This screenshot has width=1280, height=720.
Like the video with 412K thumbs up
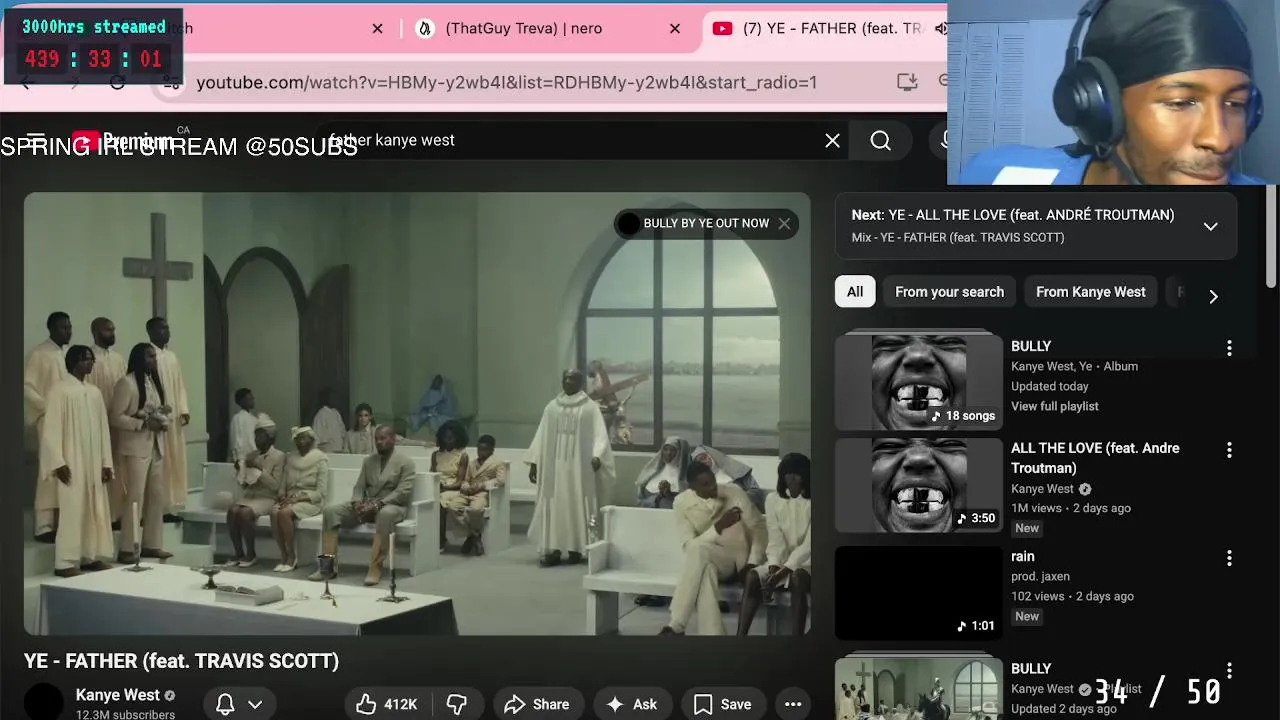(386, 704)
